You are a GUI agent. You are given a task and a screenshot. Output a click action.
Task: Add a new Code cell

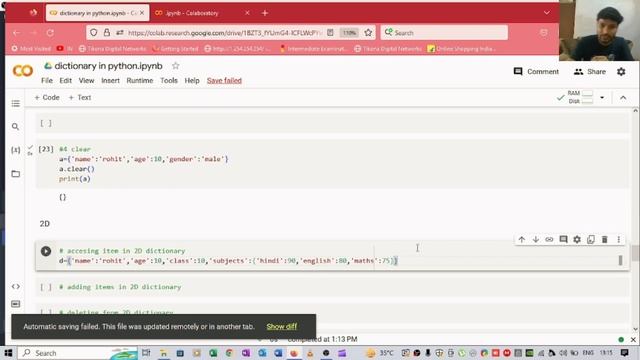(47, 98)
